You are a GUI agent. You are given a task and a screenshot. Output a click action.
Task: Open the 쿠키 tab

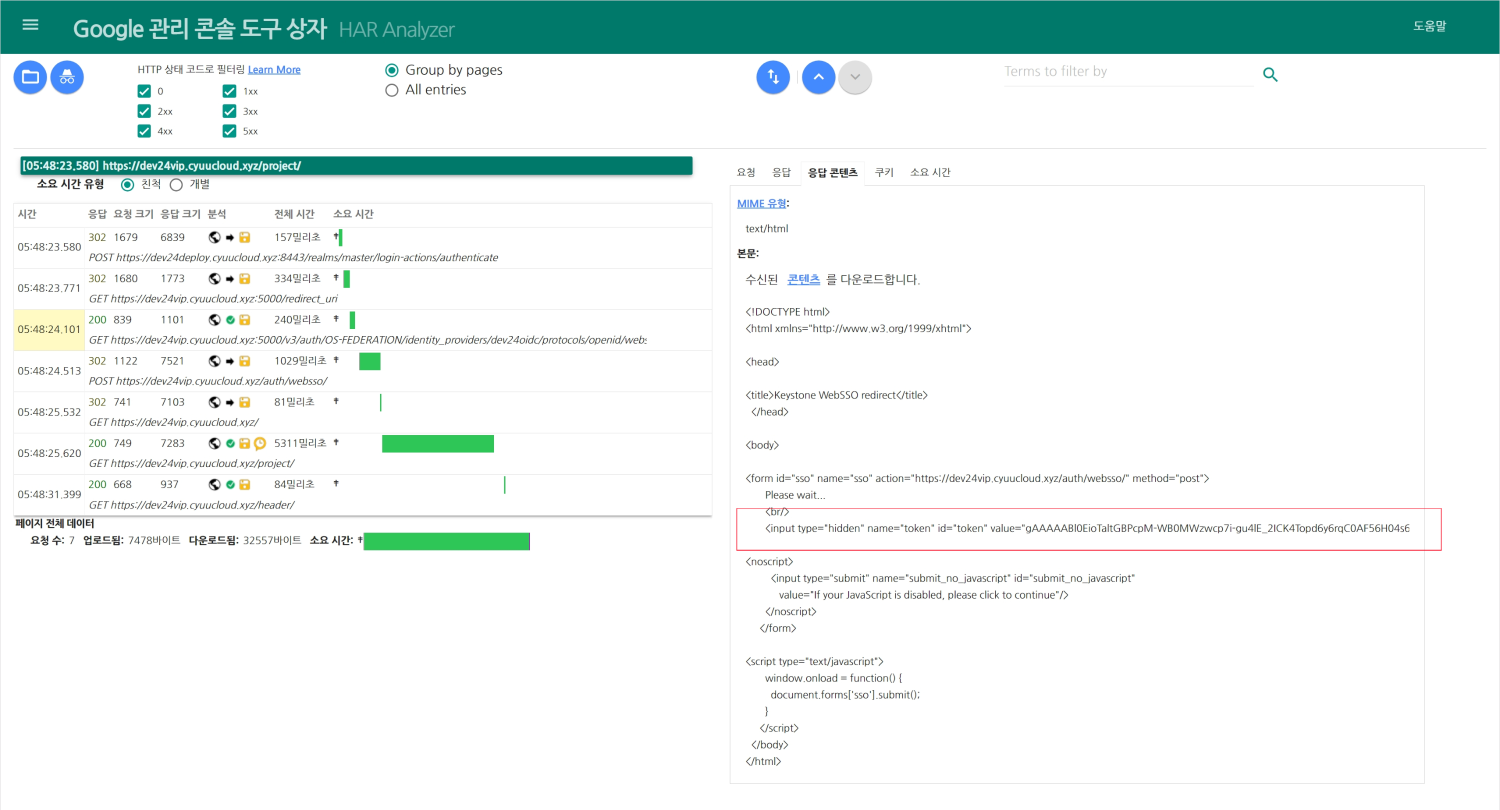pyautogui.click(x=884, y=172)
